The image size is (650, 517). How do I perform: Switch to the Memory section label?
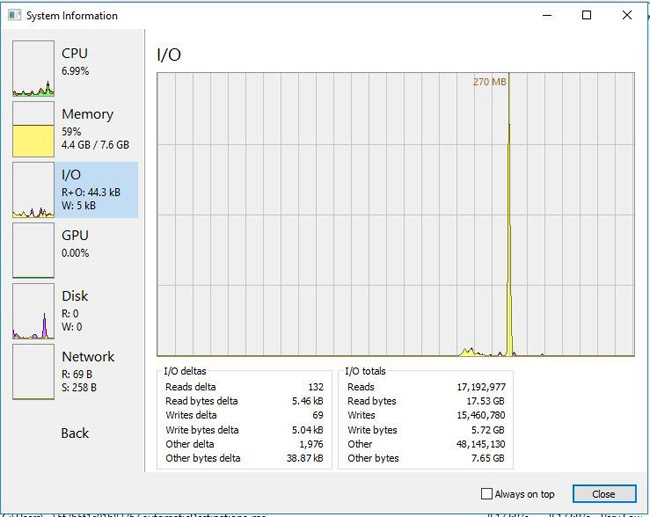pos(87,114)
